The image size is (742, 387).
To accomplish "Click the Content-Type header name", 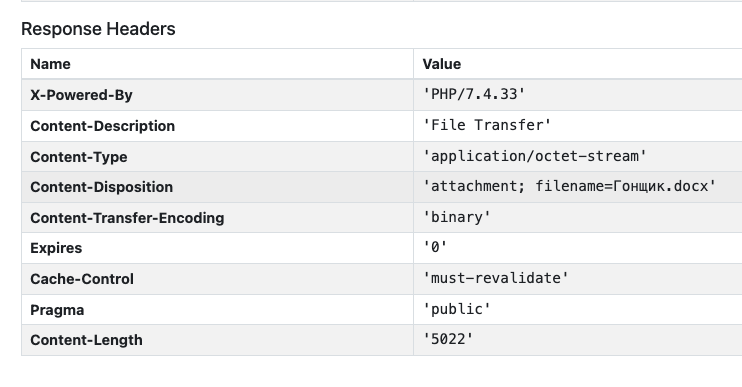I will (79, 157).
